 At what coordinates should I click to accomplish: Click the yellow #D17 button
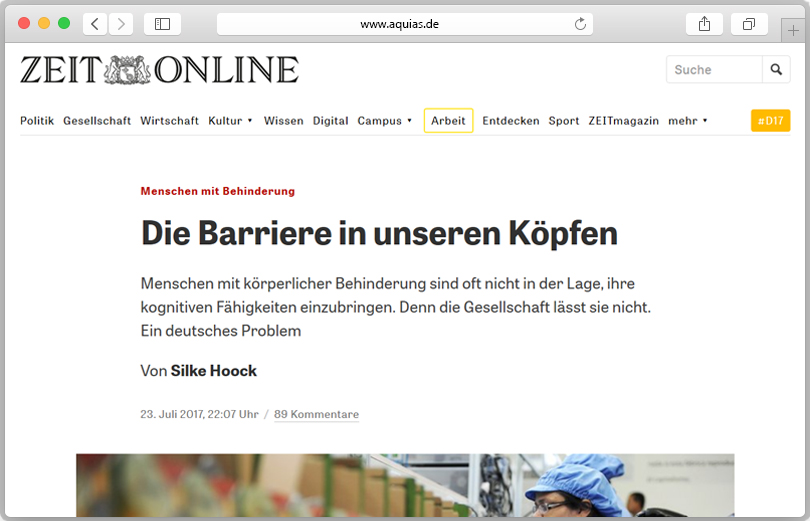tap(770, 120)
